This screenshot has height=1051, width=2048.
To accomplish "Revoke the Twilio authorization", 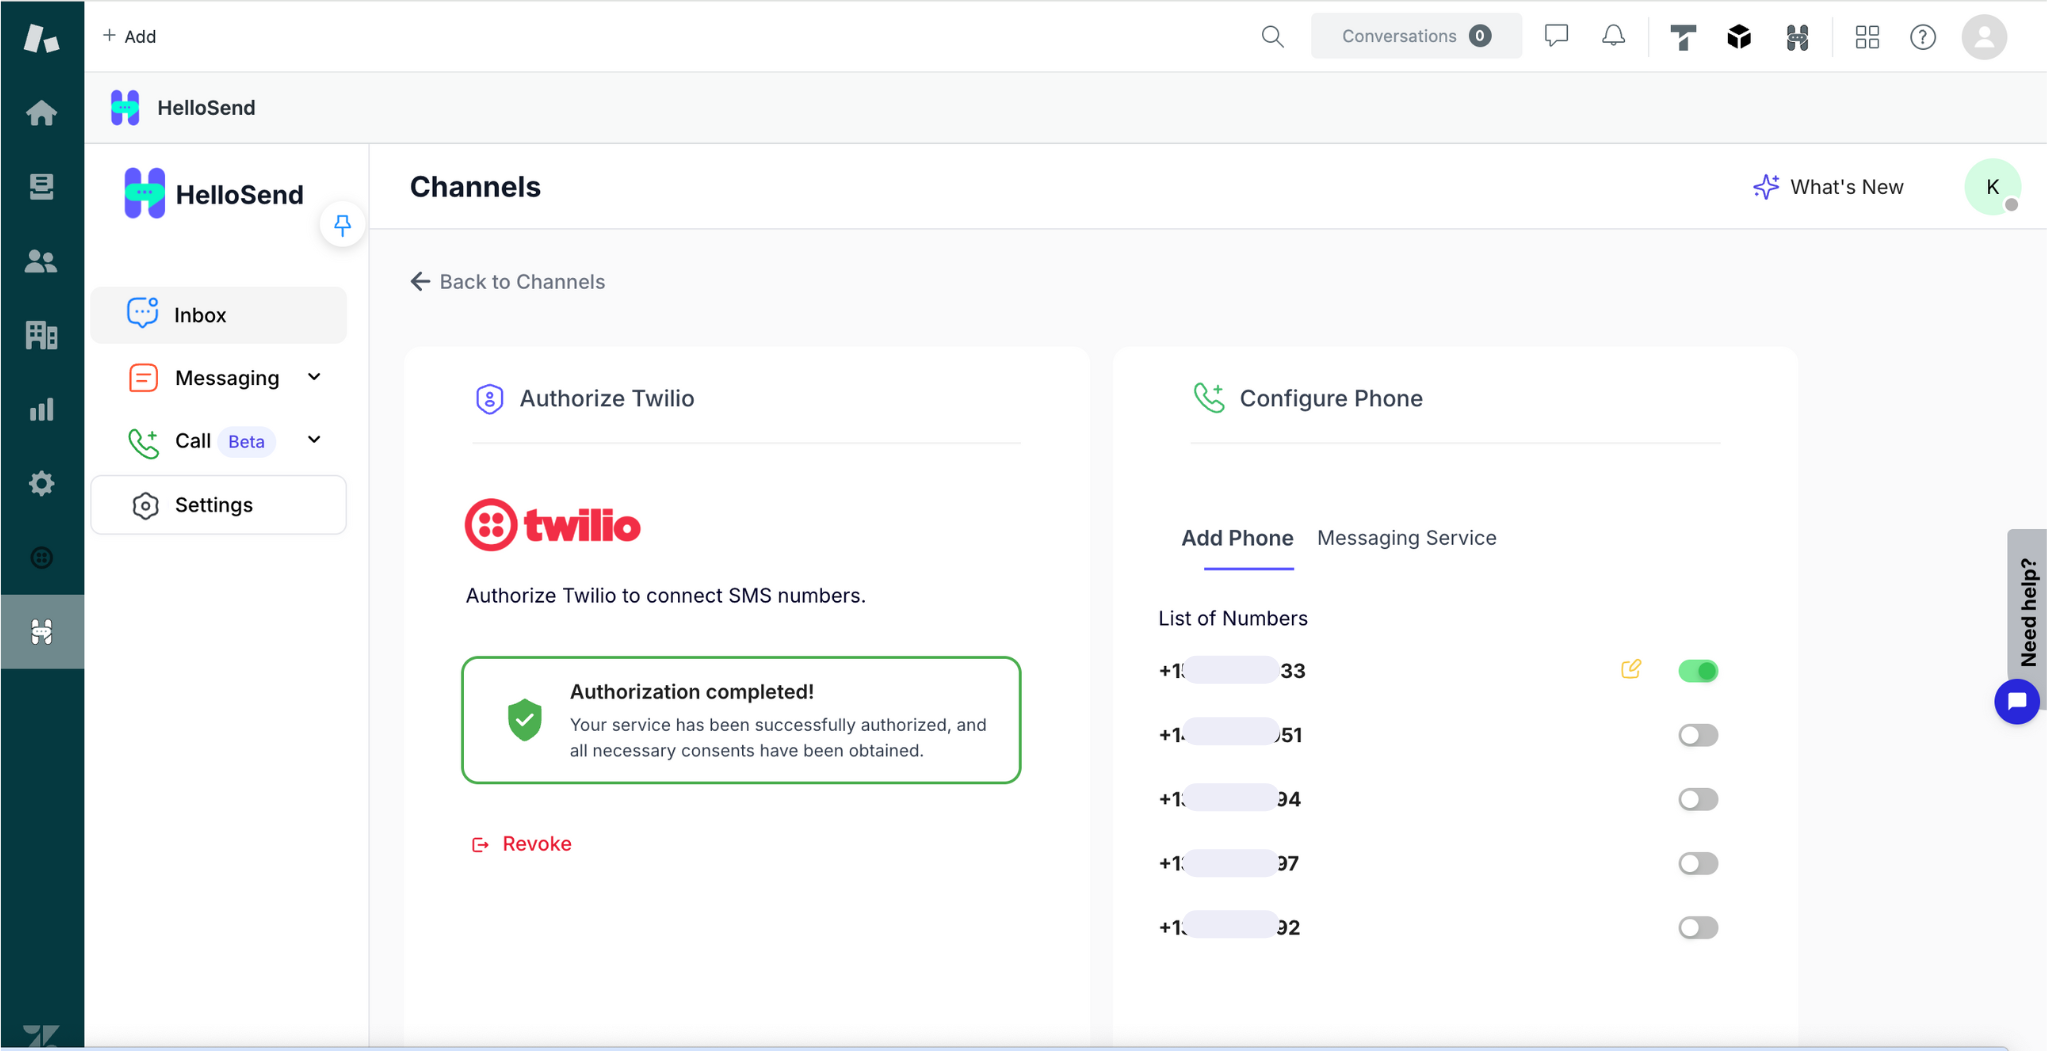I will point(521,844).
